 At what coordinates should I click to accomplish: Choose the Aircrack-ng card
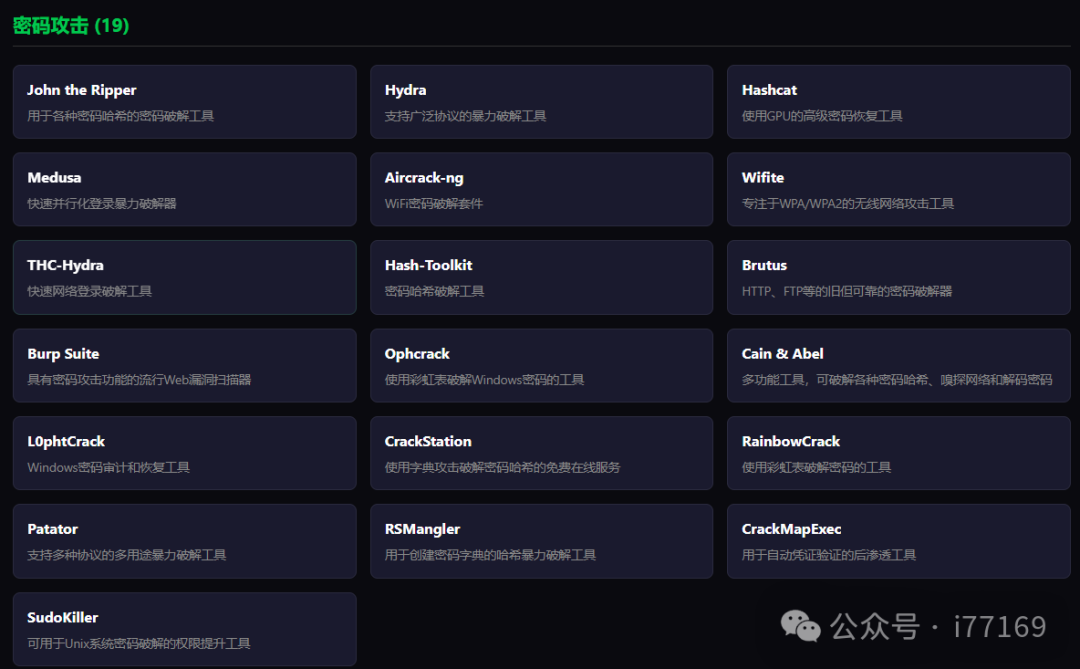(x=541, y=189)
